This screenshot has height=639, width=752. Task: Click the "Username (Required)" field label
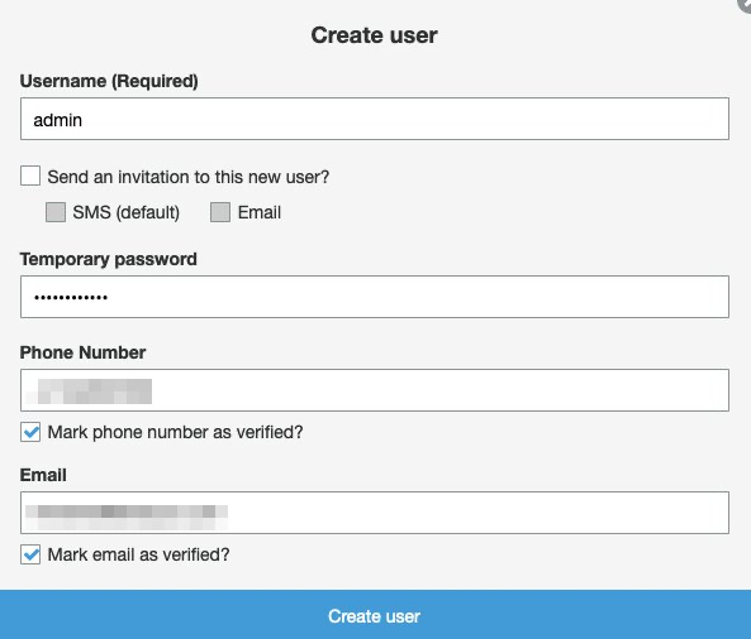pyautogui.click(x=109, y=82)
